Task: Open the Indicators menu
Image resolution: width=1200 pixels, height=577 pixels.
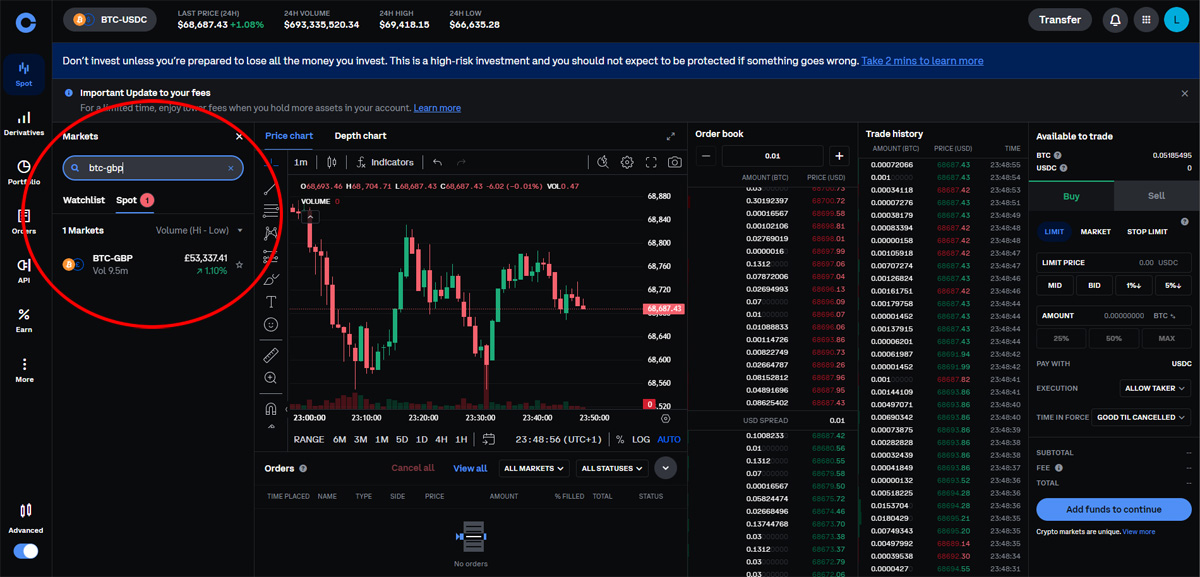Action: point(384,162)
